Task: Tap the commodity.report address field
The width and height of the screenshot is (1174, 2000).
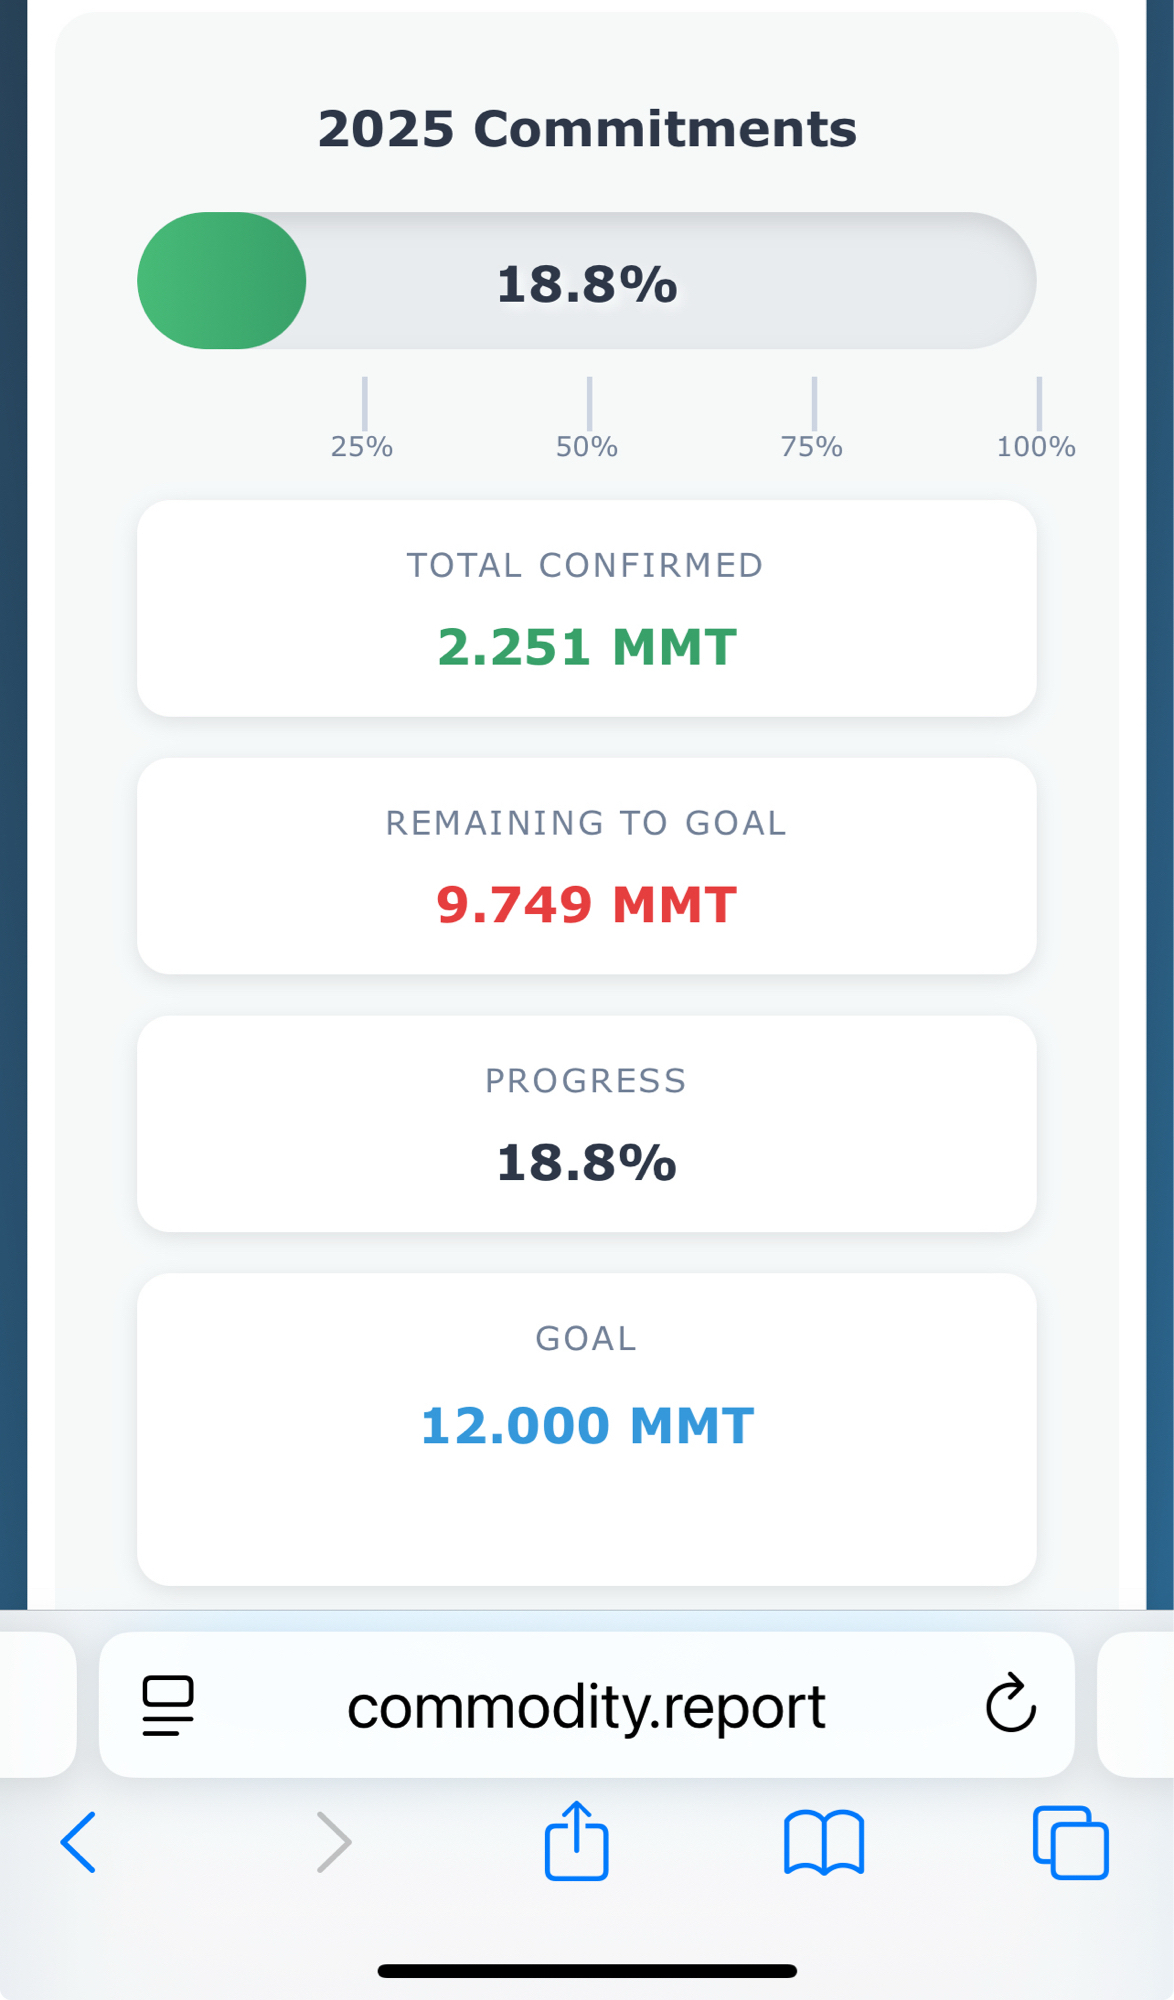Action: pos(586,1706)
